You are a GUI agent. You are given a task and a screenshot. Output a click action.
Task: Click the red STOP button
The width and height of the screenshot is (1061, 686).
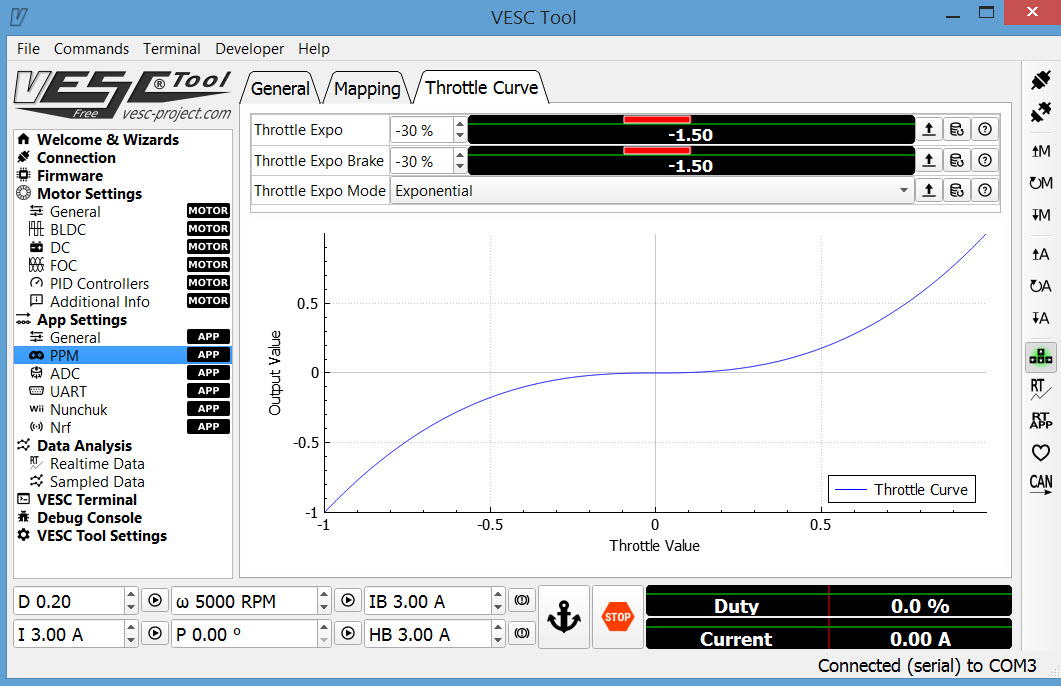pos(617,617)
